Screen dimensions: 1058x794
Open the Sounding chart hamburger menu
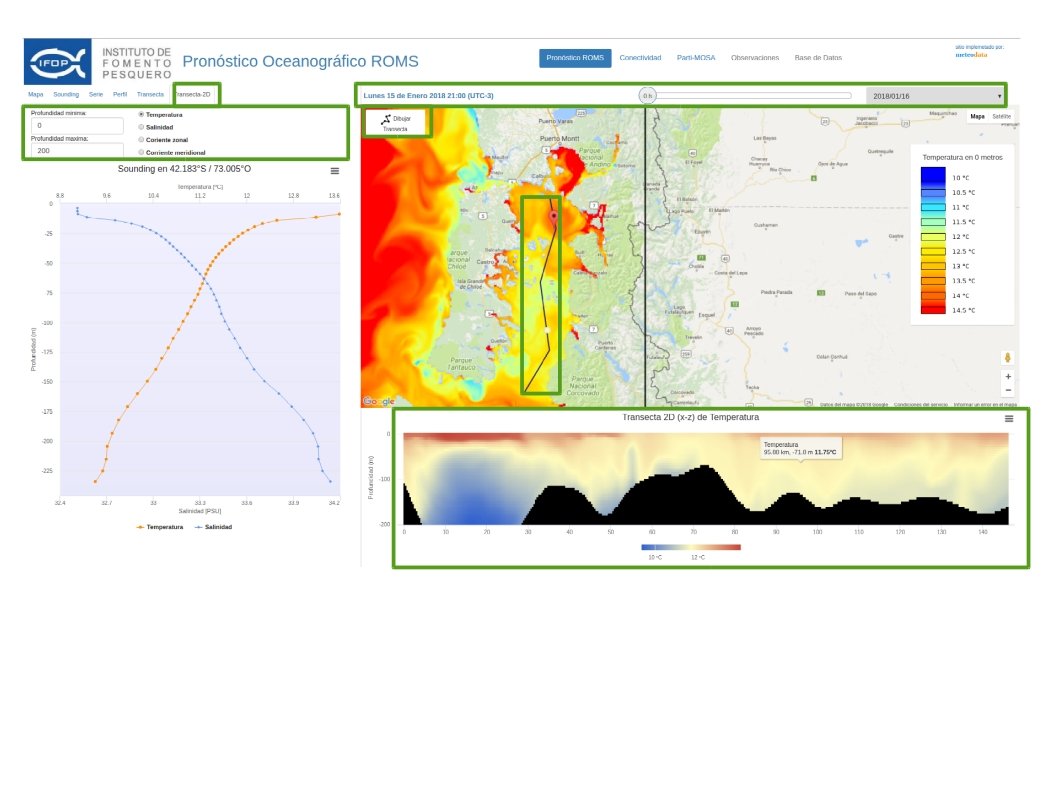(335, 171)
